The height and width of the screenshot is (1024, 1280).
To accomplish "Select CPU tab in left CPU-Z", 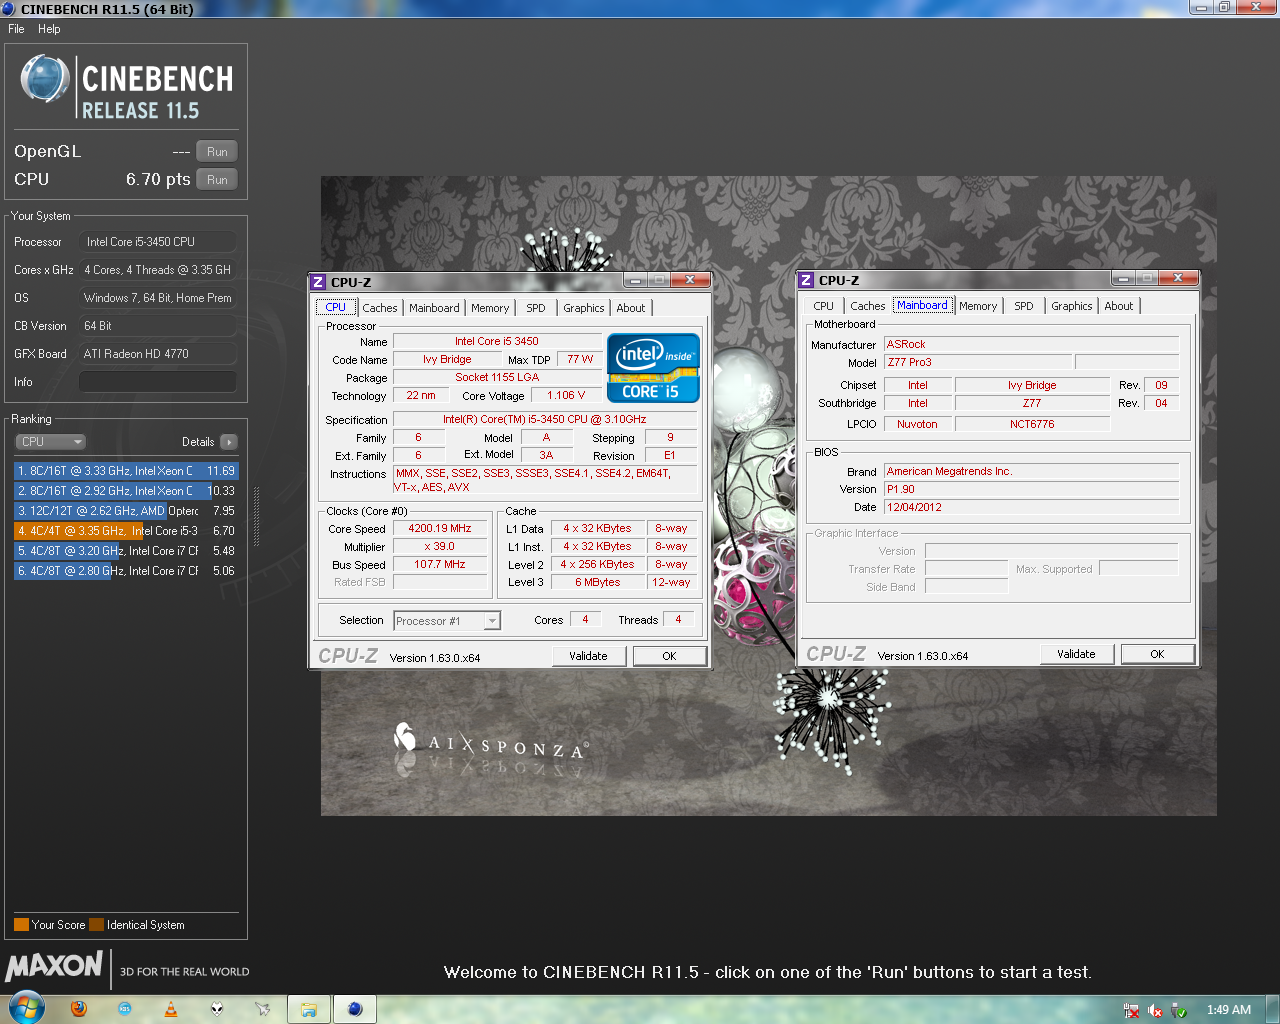I will tap(336, 307).
